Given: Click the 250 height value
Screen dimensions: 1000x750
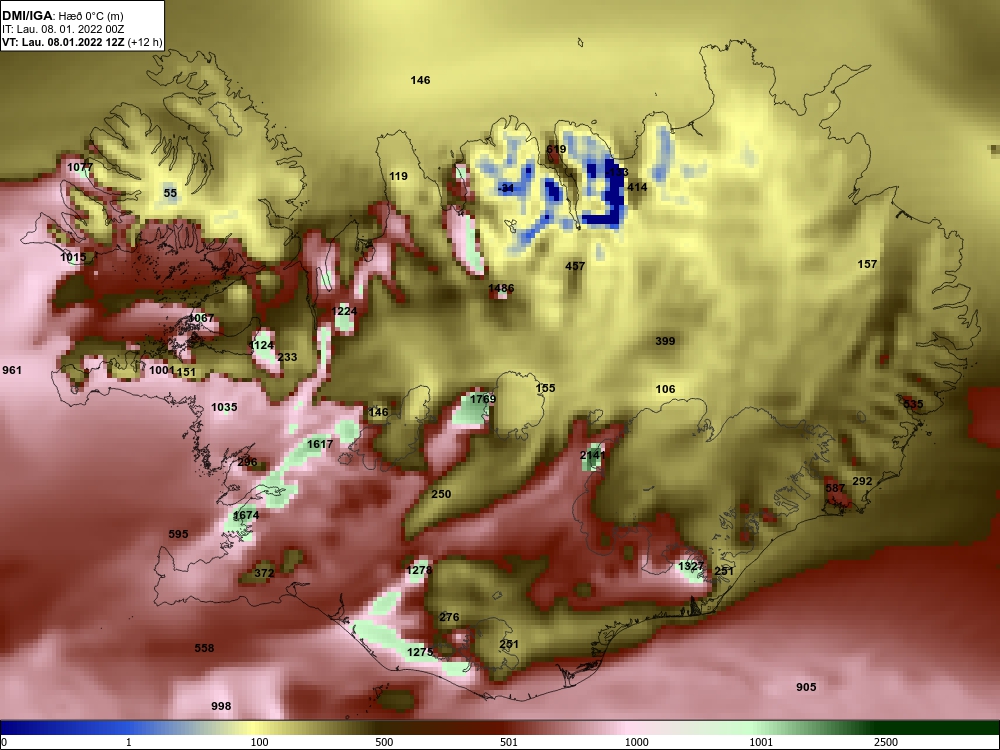Looking at the screenshot, I should click(x=441, y=494).
